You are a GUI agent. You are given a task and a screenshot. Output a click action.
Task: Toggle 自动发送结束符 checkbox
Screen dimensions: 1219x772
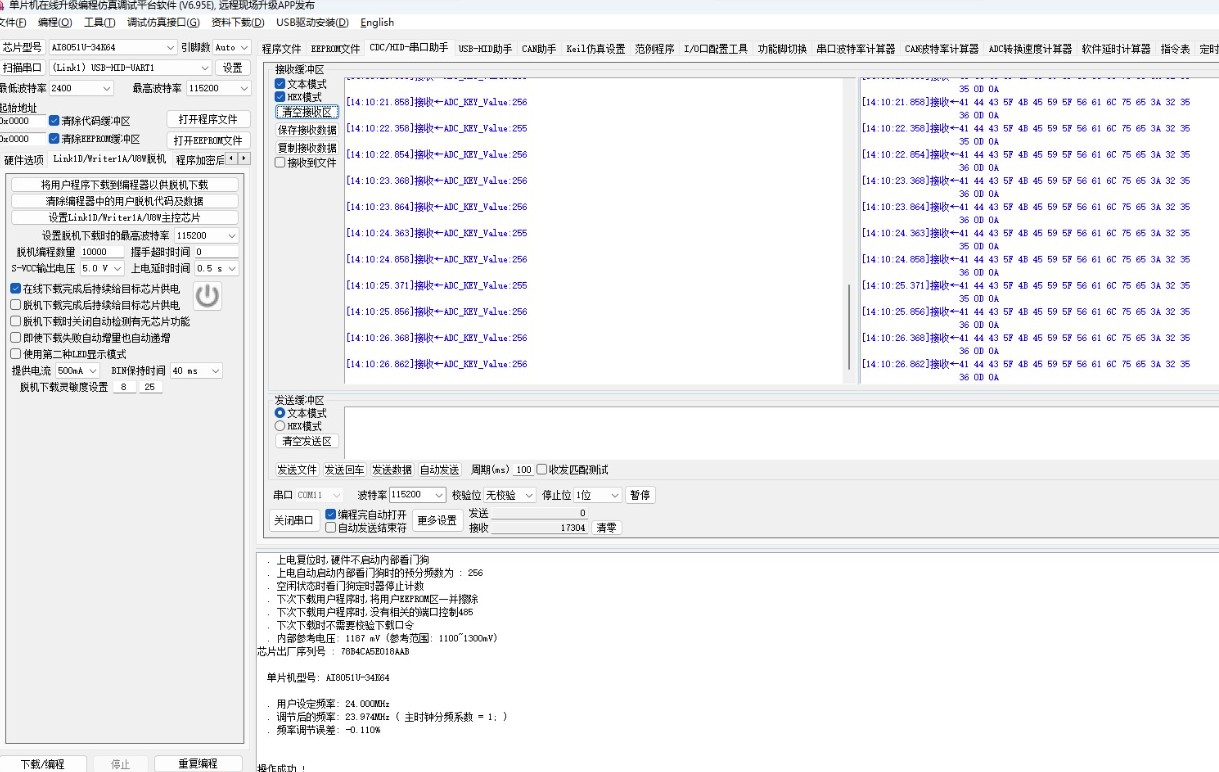coord(331,528)
